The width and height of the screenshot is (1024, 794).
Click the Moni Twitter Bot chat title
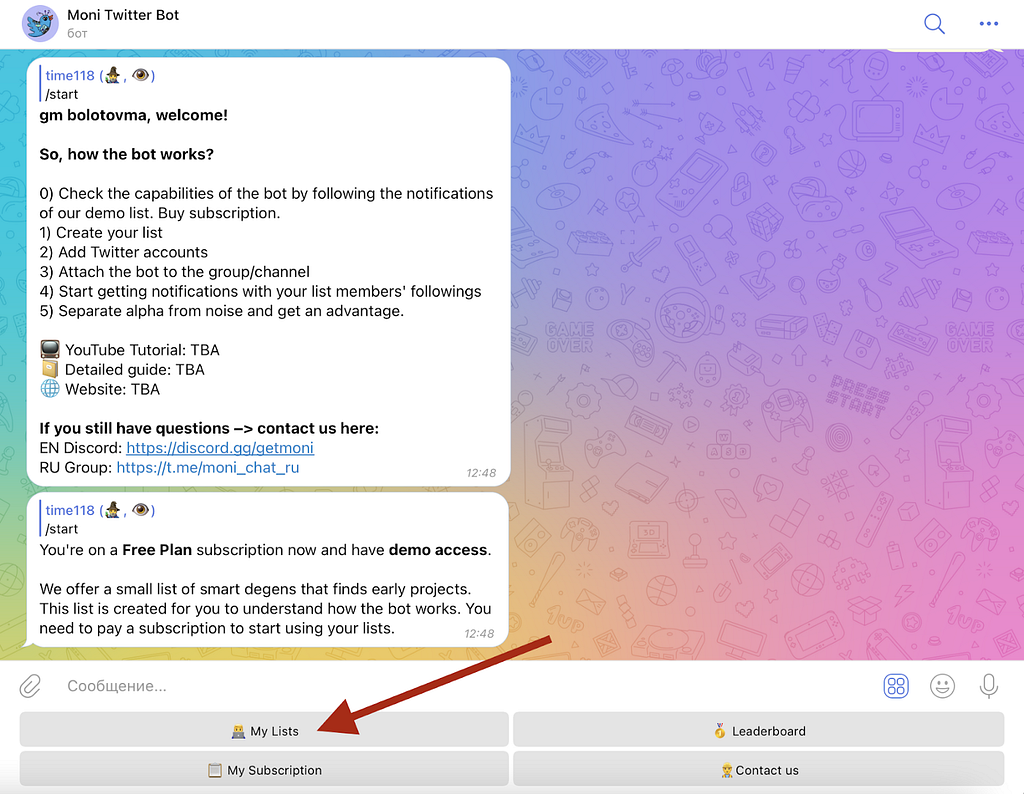click(x=123, y=15)
